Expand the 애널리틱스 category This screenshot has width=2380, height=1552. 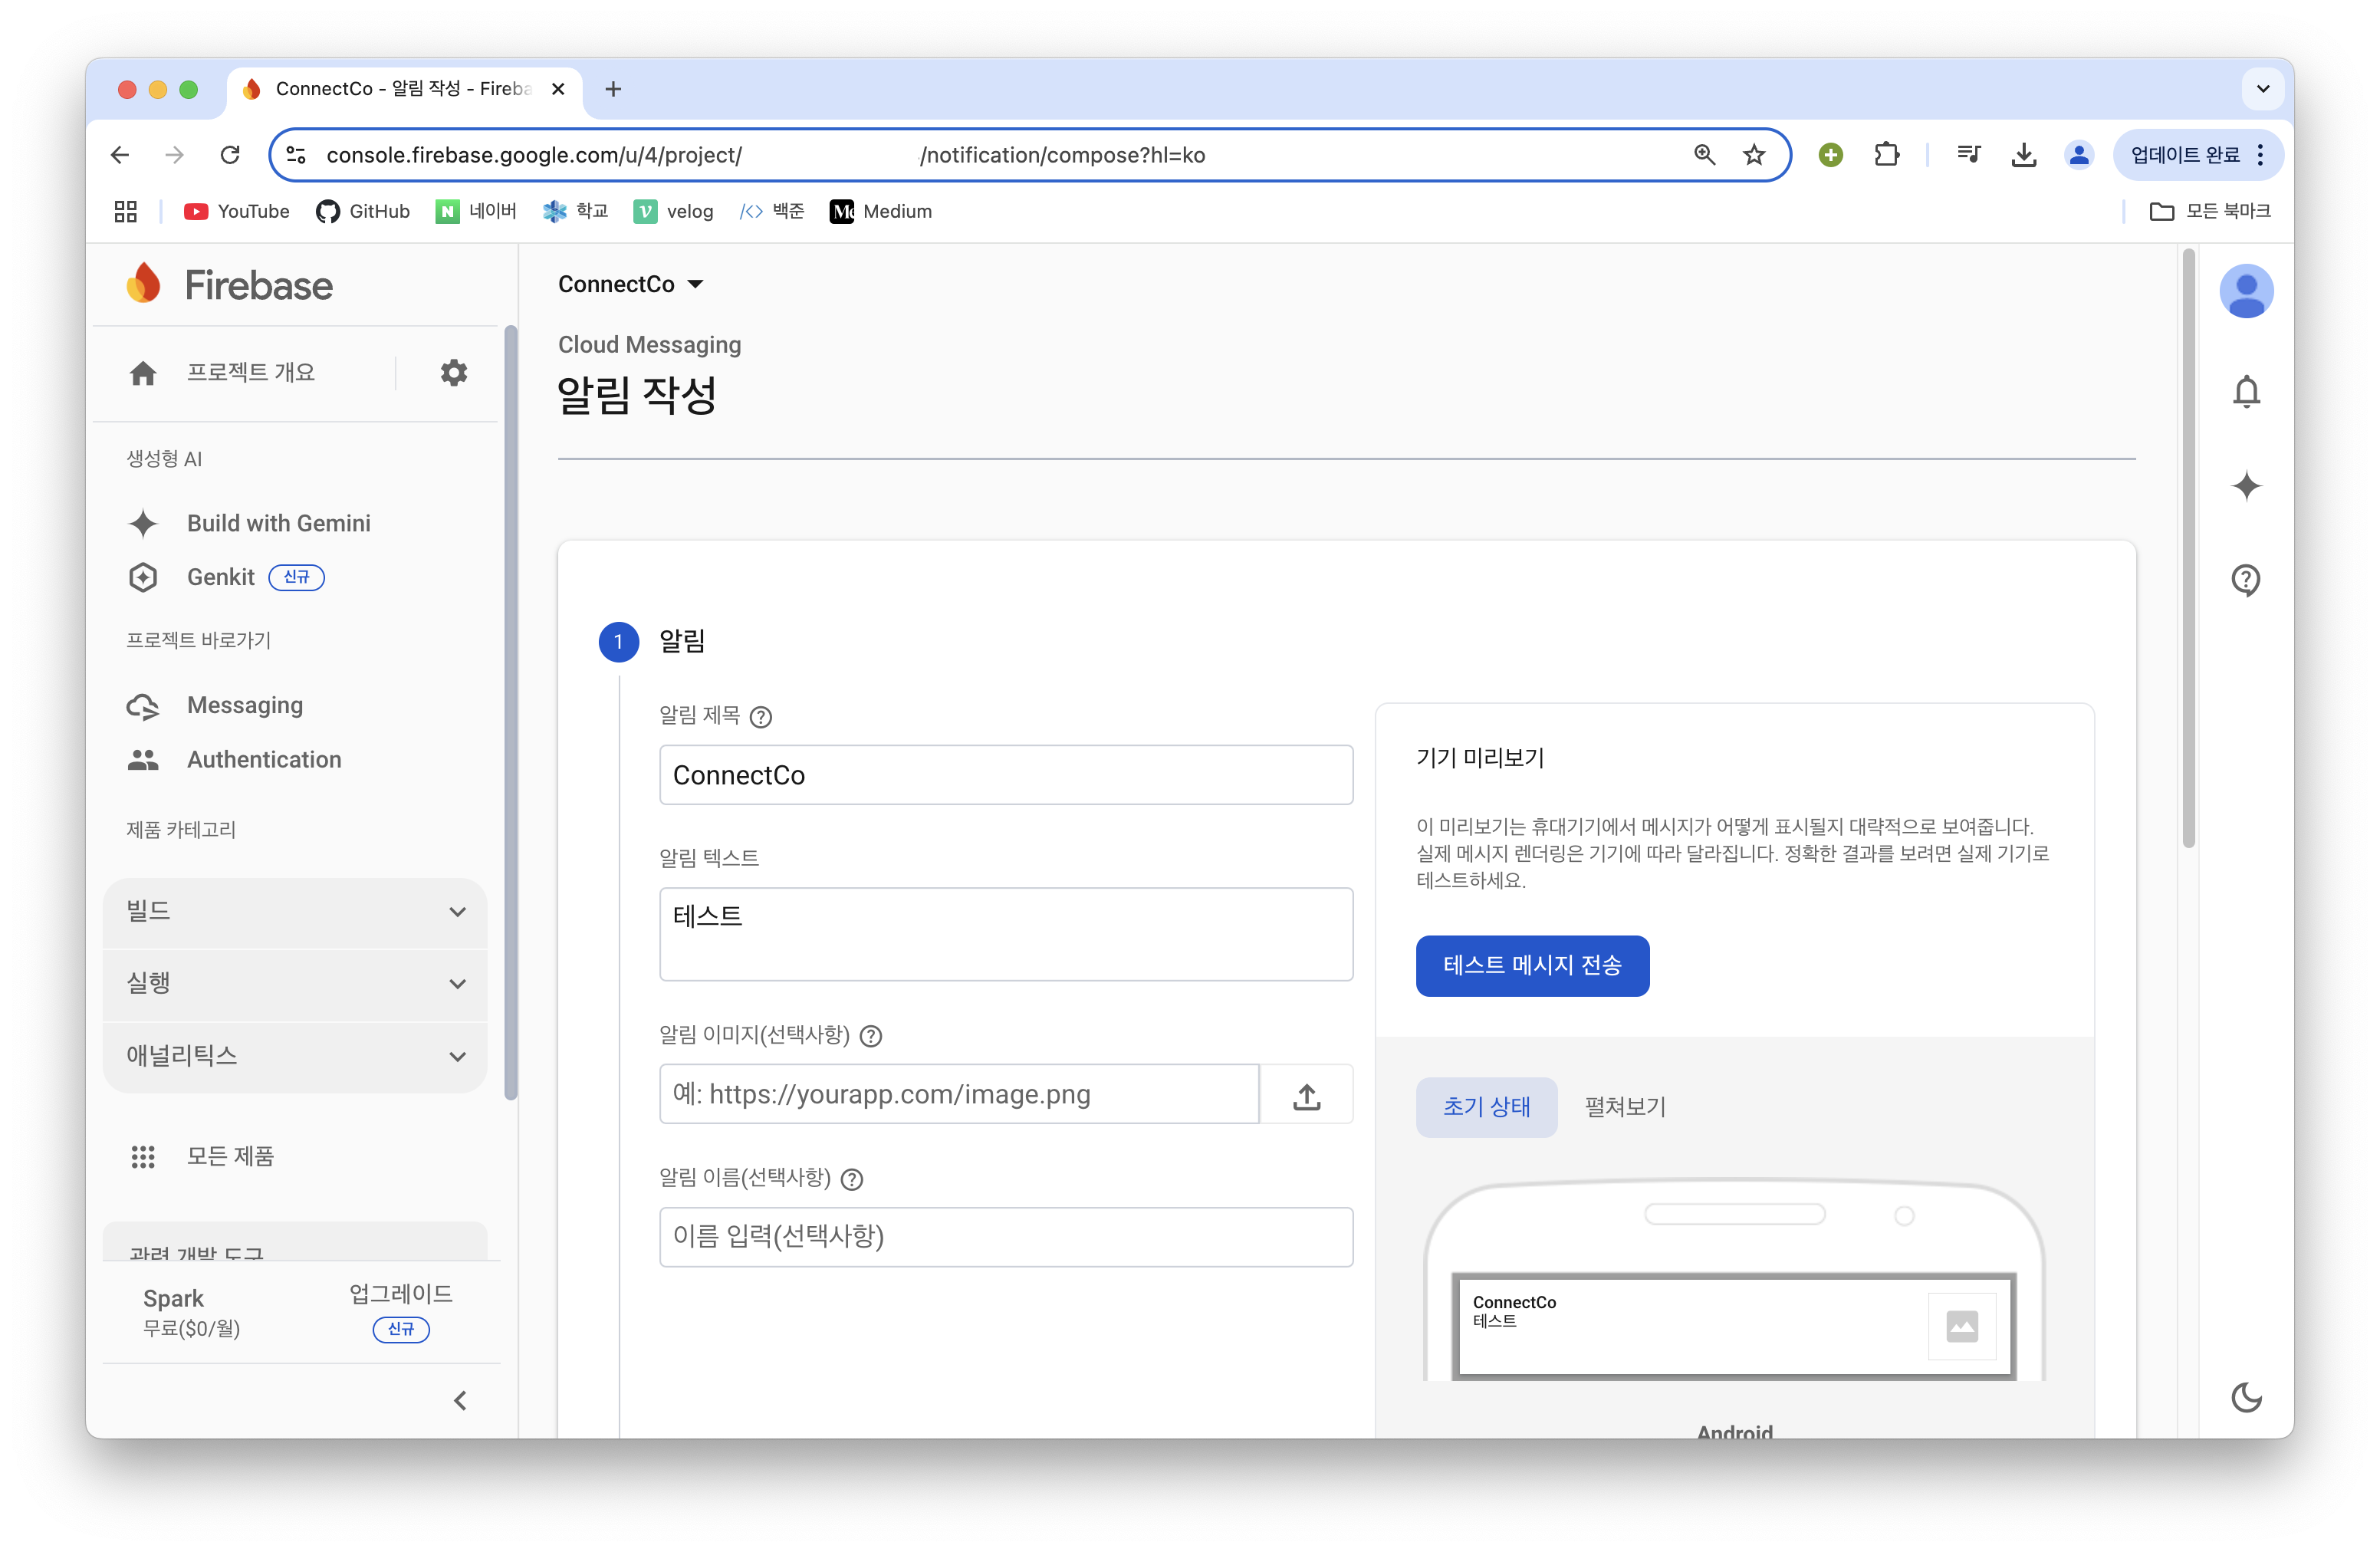pos(295,1056)
